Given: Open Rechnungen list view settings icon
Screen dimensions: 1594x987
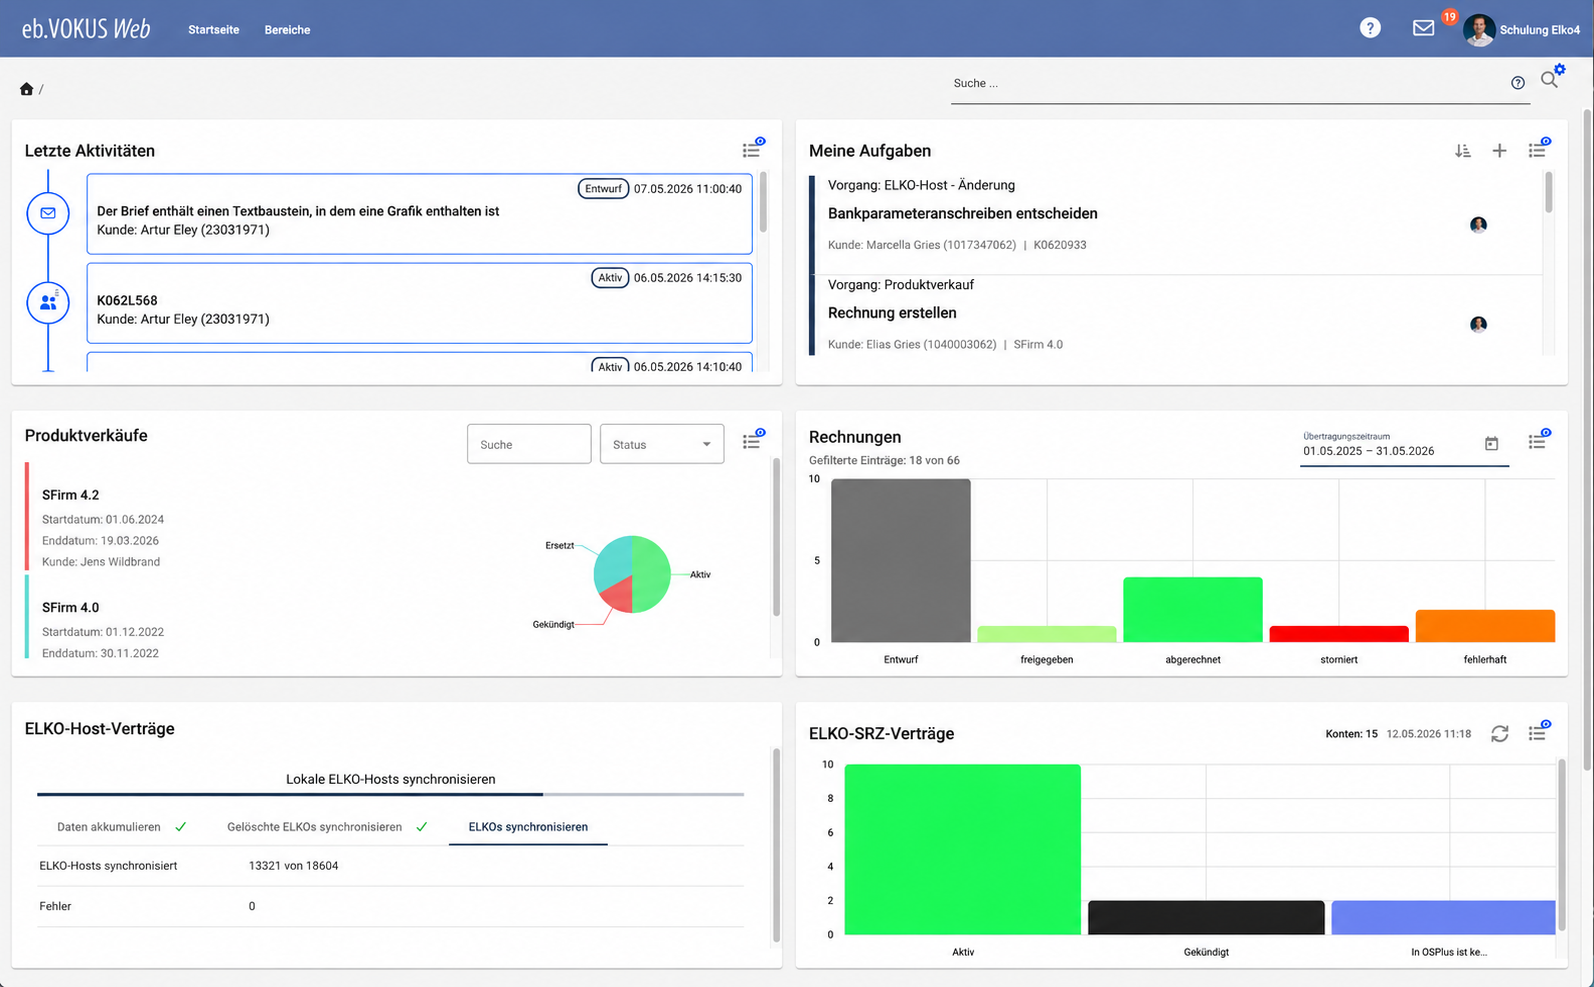Looking at the screenshot, I should tap(1538, 440).
